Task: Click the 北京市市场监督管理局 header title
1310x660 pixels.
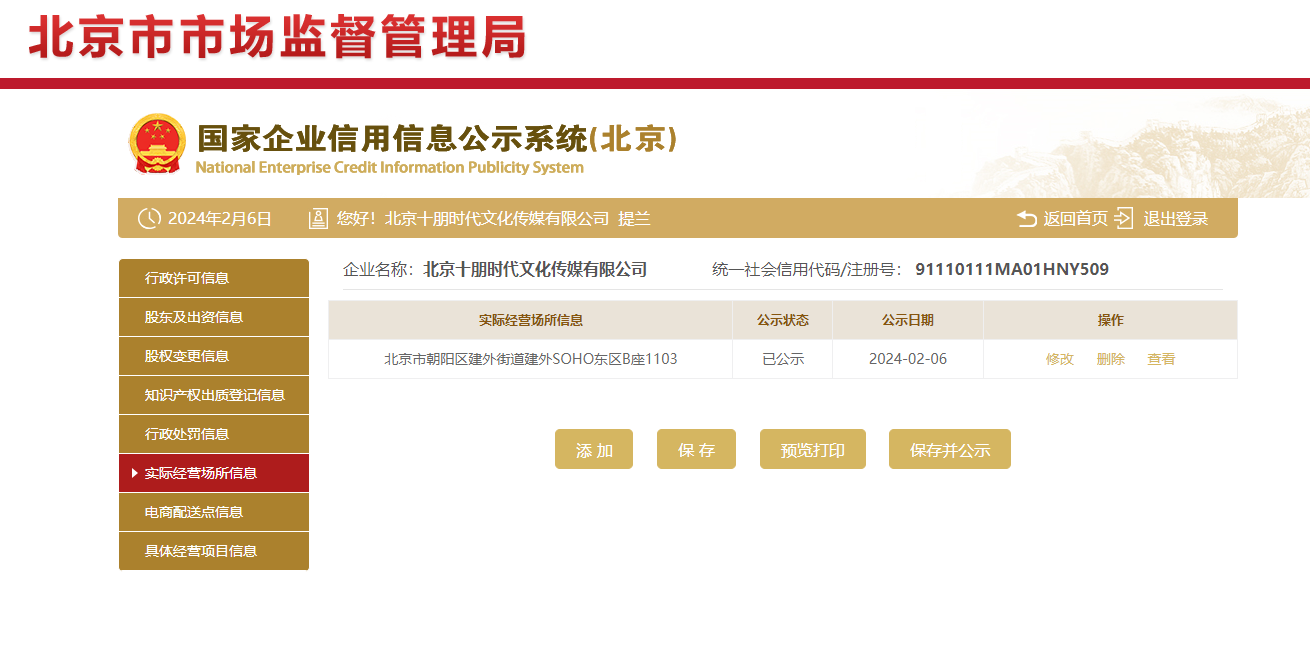Action: (x=277, y=38)
